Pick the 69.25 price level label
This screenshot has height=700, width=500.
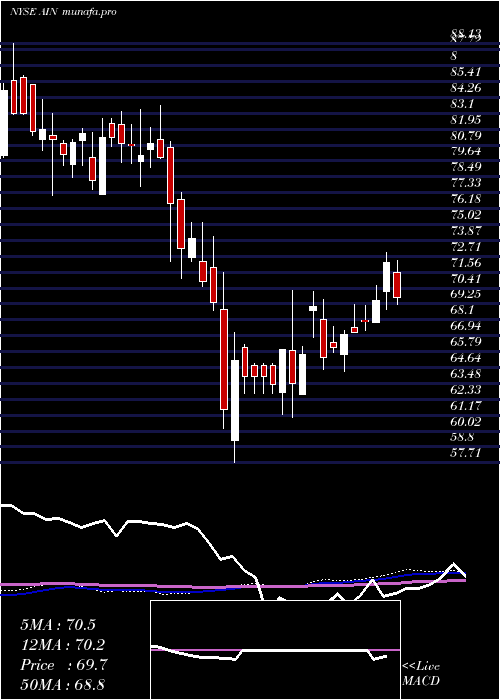tap(467, 294)
